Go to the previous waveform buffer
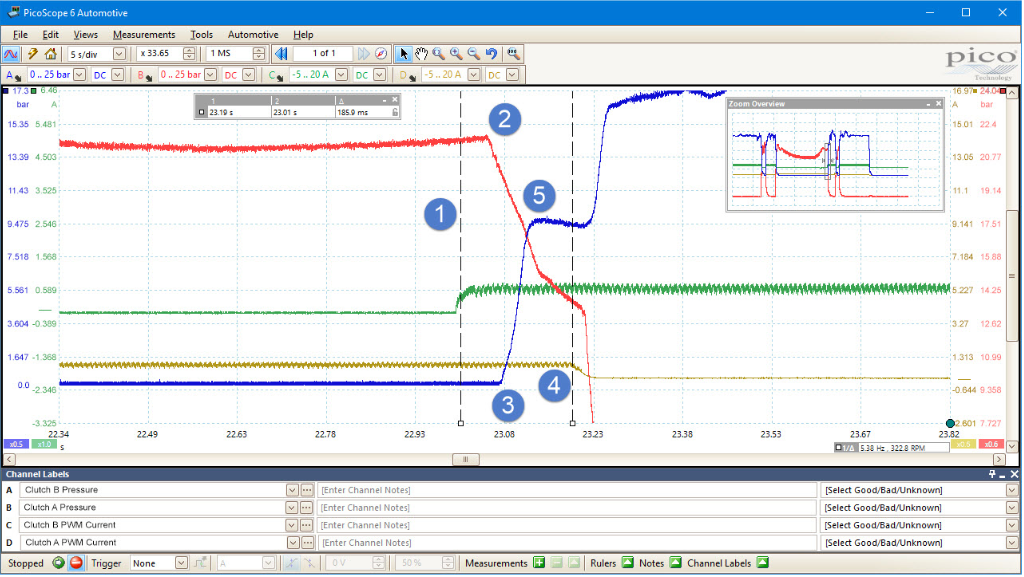 pos(281,54)
